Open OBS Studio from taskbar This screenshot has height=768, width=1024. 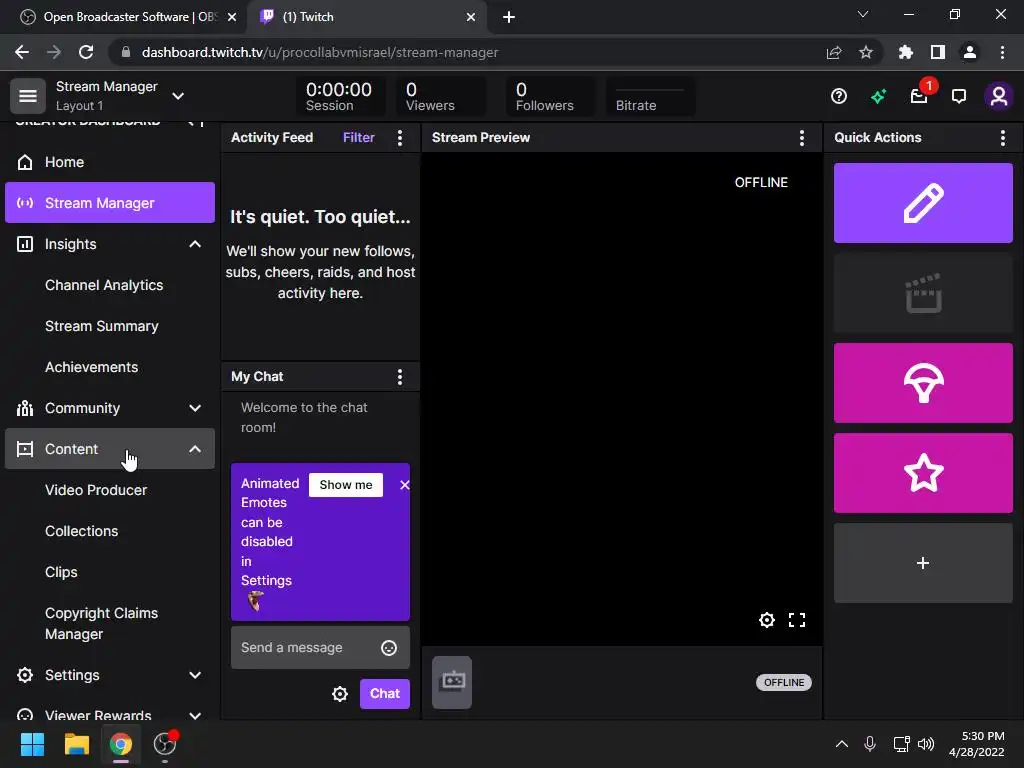[x=165, y=744]
